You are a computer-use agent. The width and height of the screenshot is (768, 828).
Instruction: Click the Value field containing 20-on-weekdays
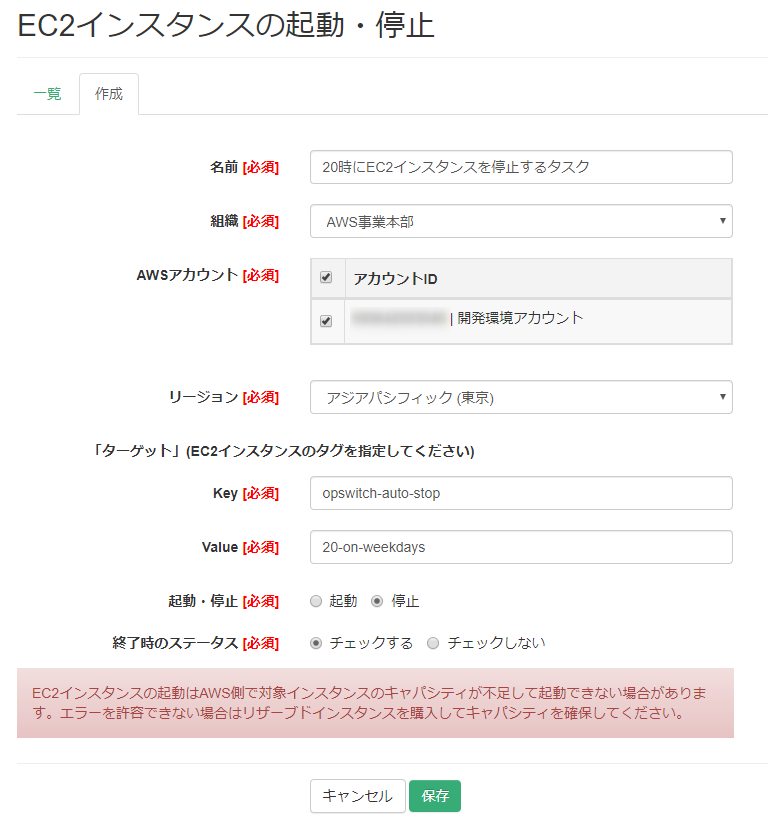coord(520,547)
